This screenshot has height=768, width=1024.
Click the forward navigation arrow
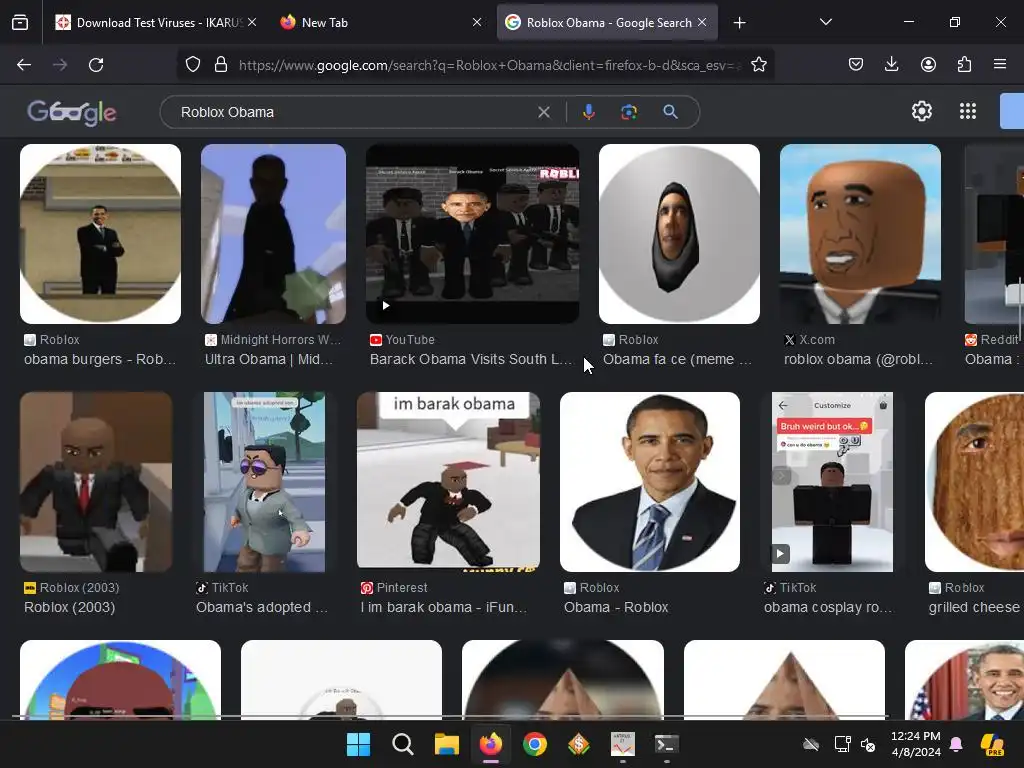[60, 65]
